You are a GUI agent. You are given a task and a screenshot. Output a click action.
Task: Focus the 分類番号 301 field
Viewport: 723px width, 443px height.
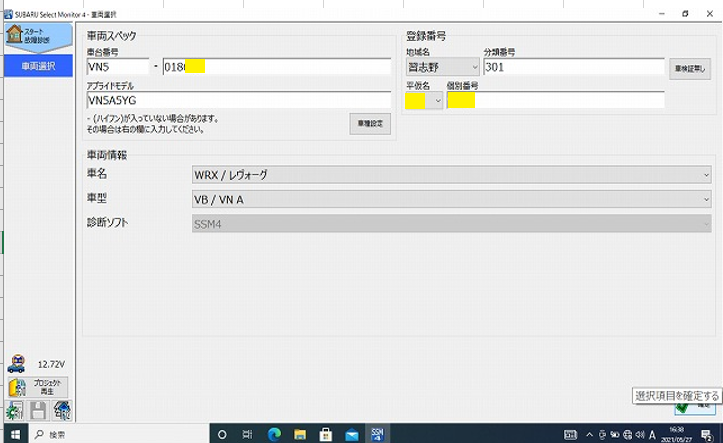(x=574, y=67)
